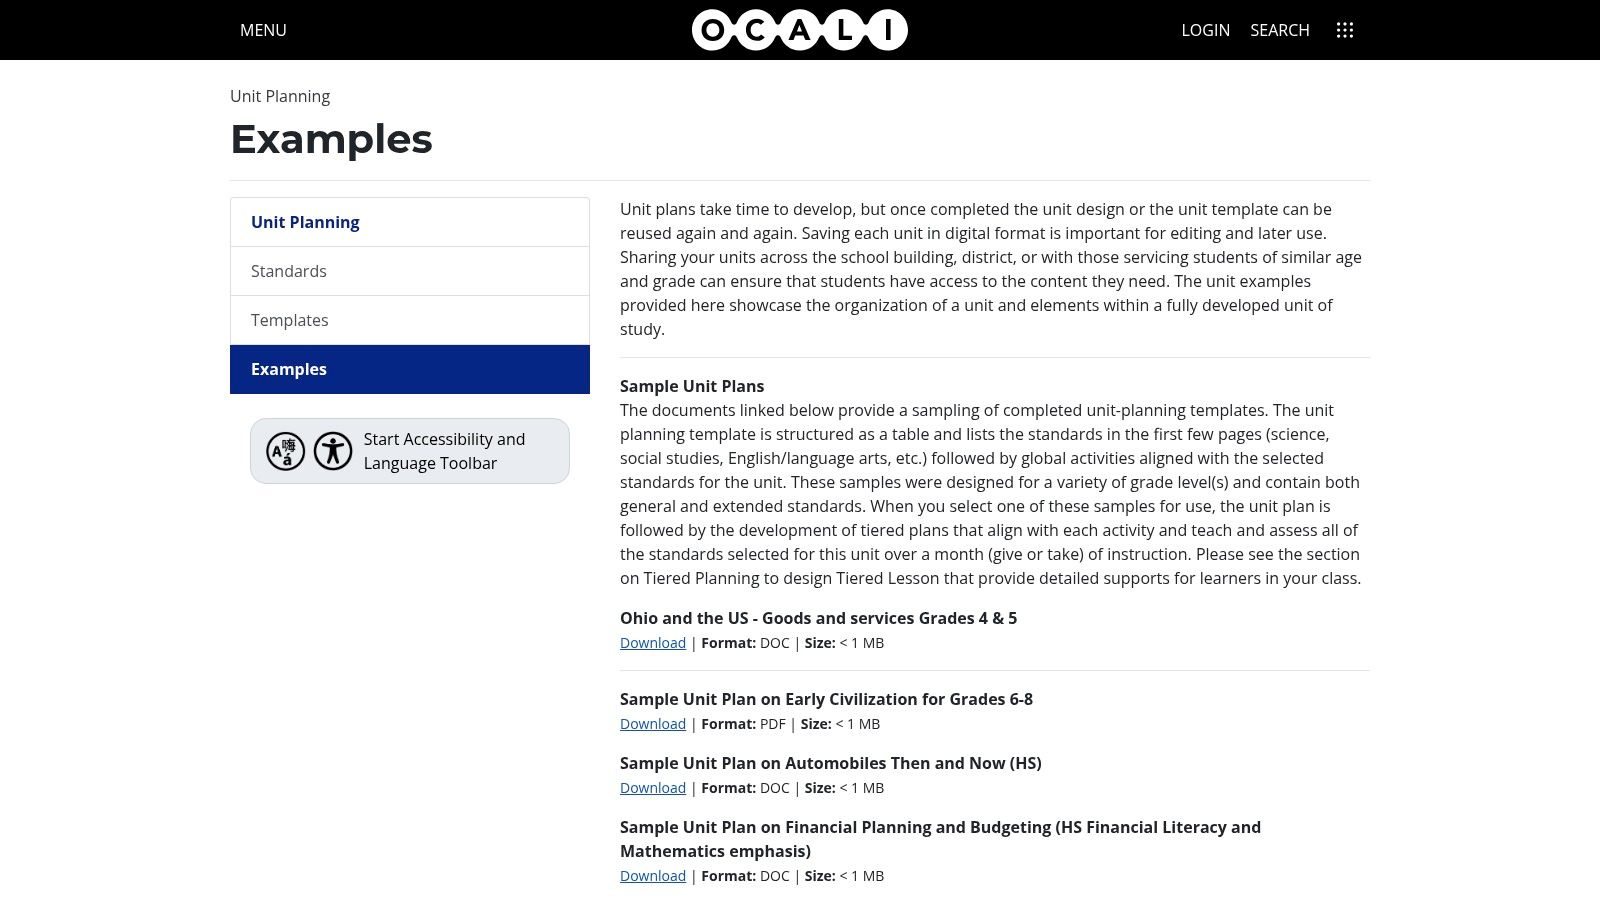The image size is (1600, 900).
Task: Download the Financial Planning and Budgeting plan
Action: (652, 875)
